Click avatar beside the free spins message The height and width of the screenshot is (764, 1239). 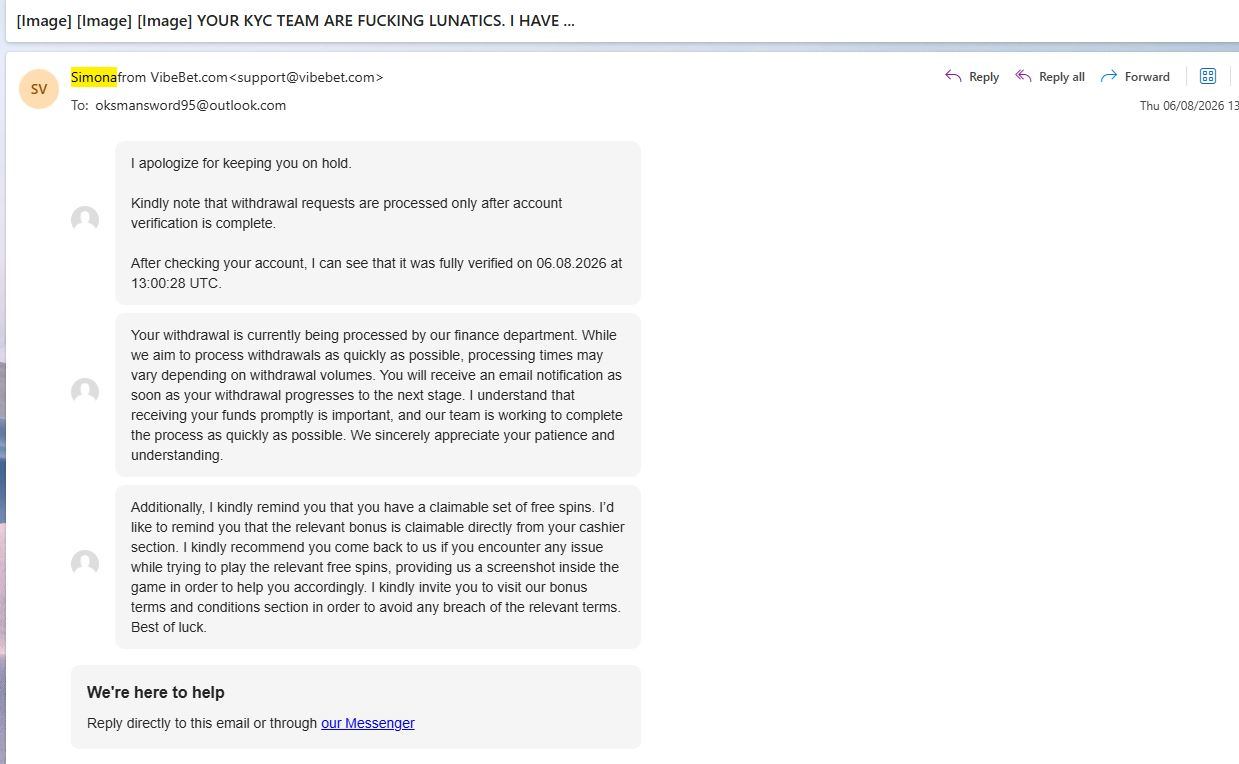coord(85,563)
